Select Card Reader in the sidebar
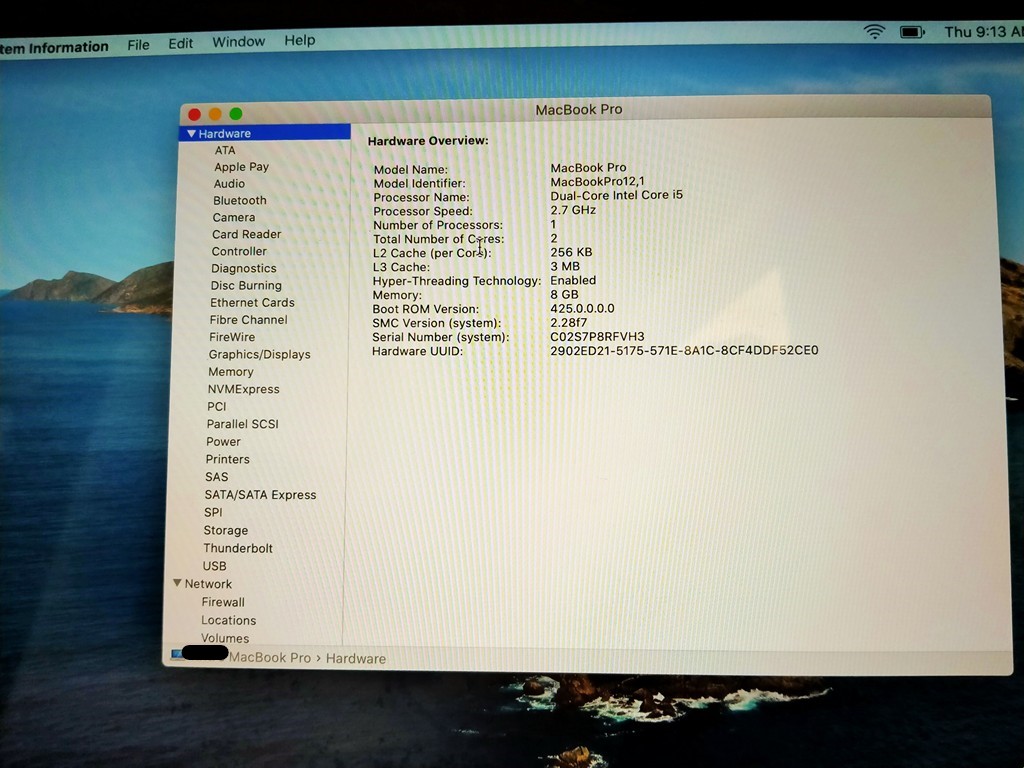The image size is (1024, 768). tap(247, 234)
